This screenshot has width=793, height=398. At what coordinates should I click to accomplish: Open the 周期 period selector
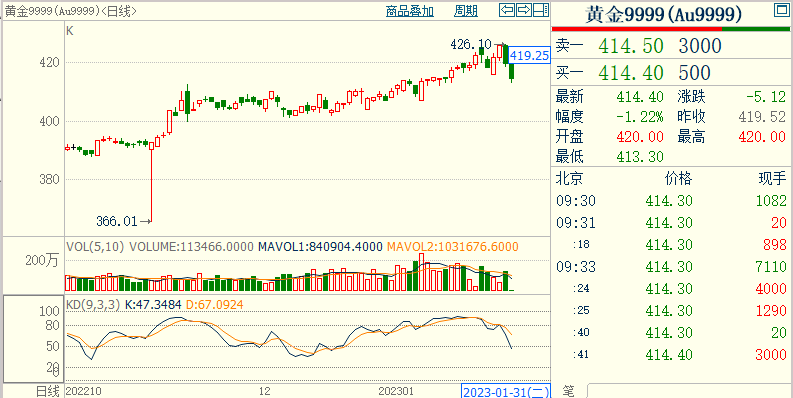(x=465, y=11)
